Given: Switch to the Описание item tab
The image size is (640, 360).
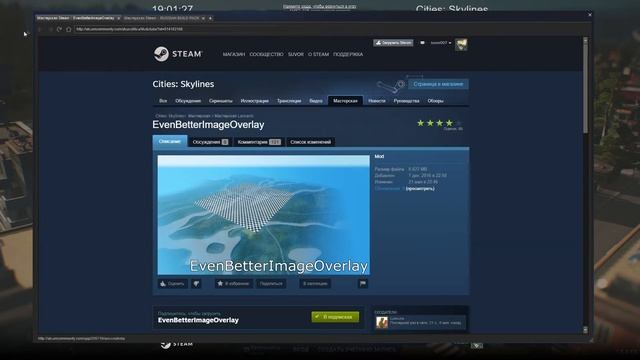Looking at the screenshot, I should tap(170, 141).
